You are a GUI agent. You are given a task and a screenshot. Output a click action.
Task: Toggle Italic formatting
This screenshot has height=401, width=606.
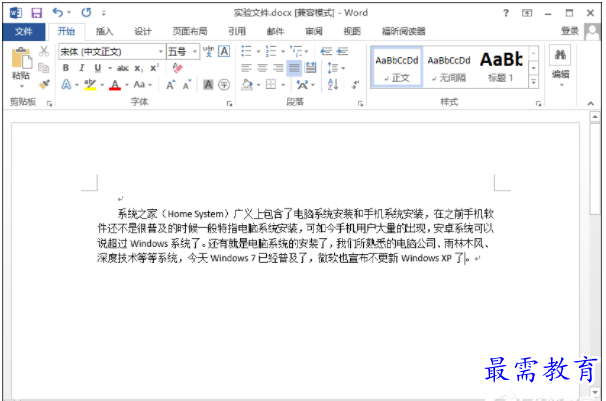(x=82, y=68)
